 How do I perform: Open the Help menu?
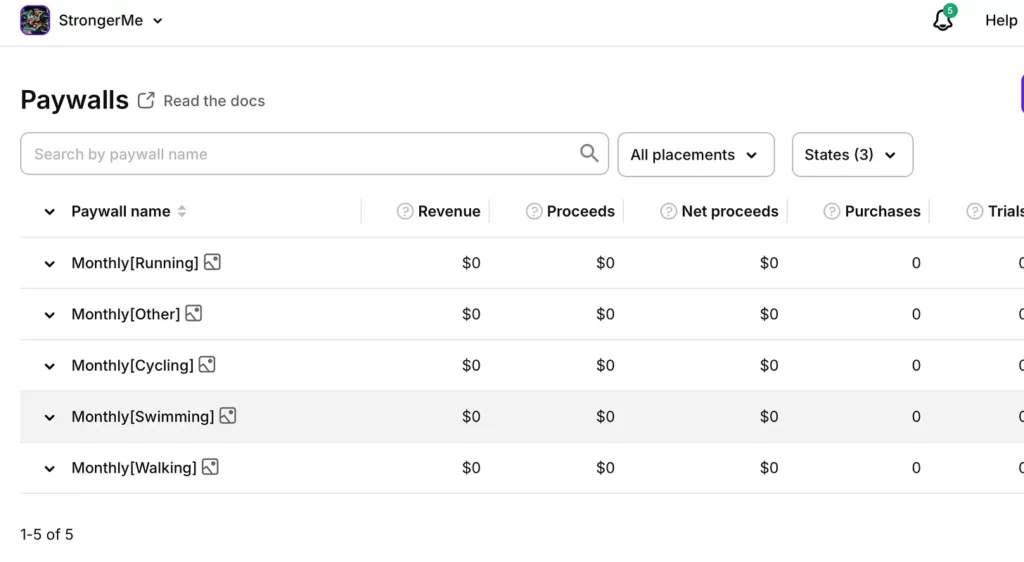click(x=1000, y=20)
